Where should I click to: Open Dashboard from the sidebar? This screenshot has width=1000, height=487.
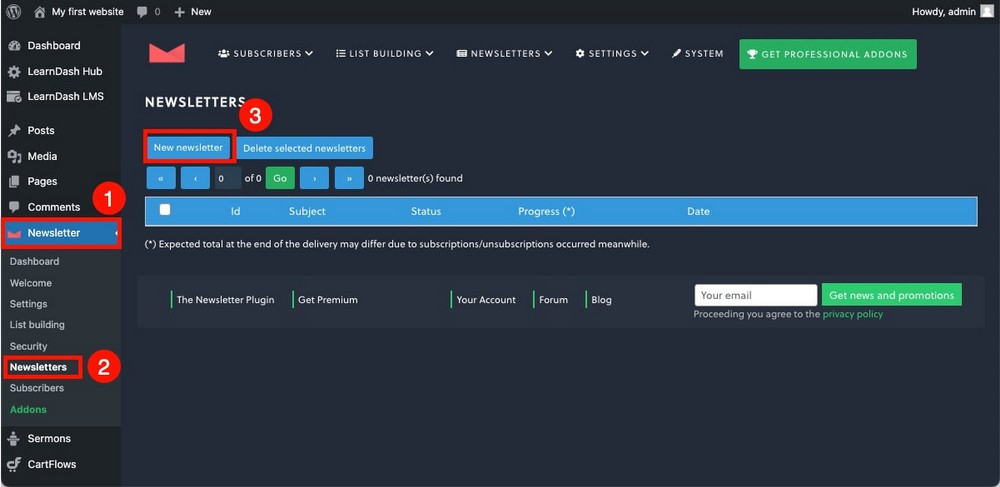tap(53, 46)
